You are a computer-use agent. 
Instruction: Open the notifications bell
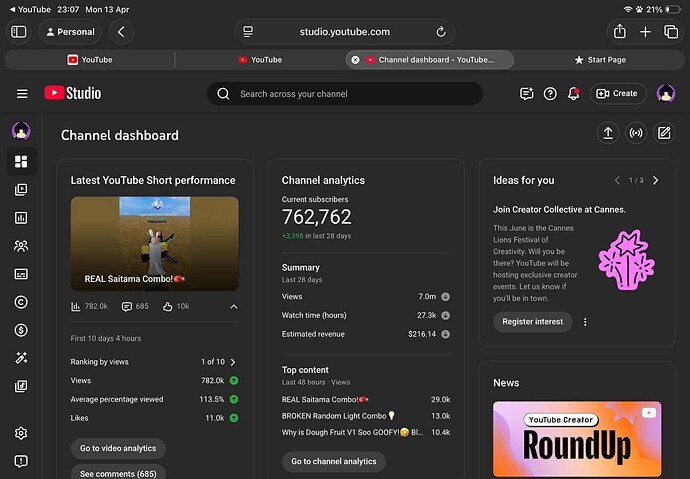[x=573, y=93]
